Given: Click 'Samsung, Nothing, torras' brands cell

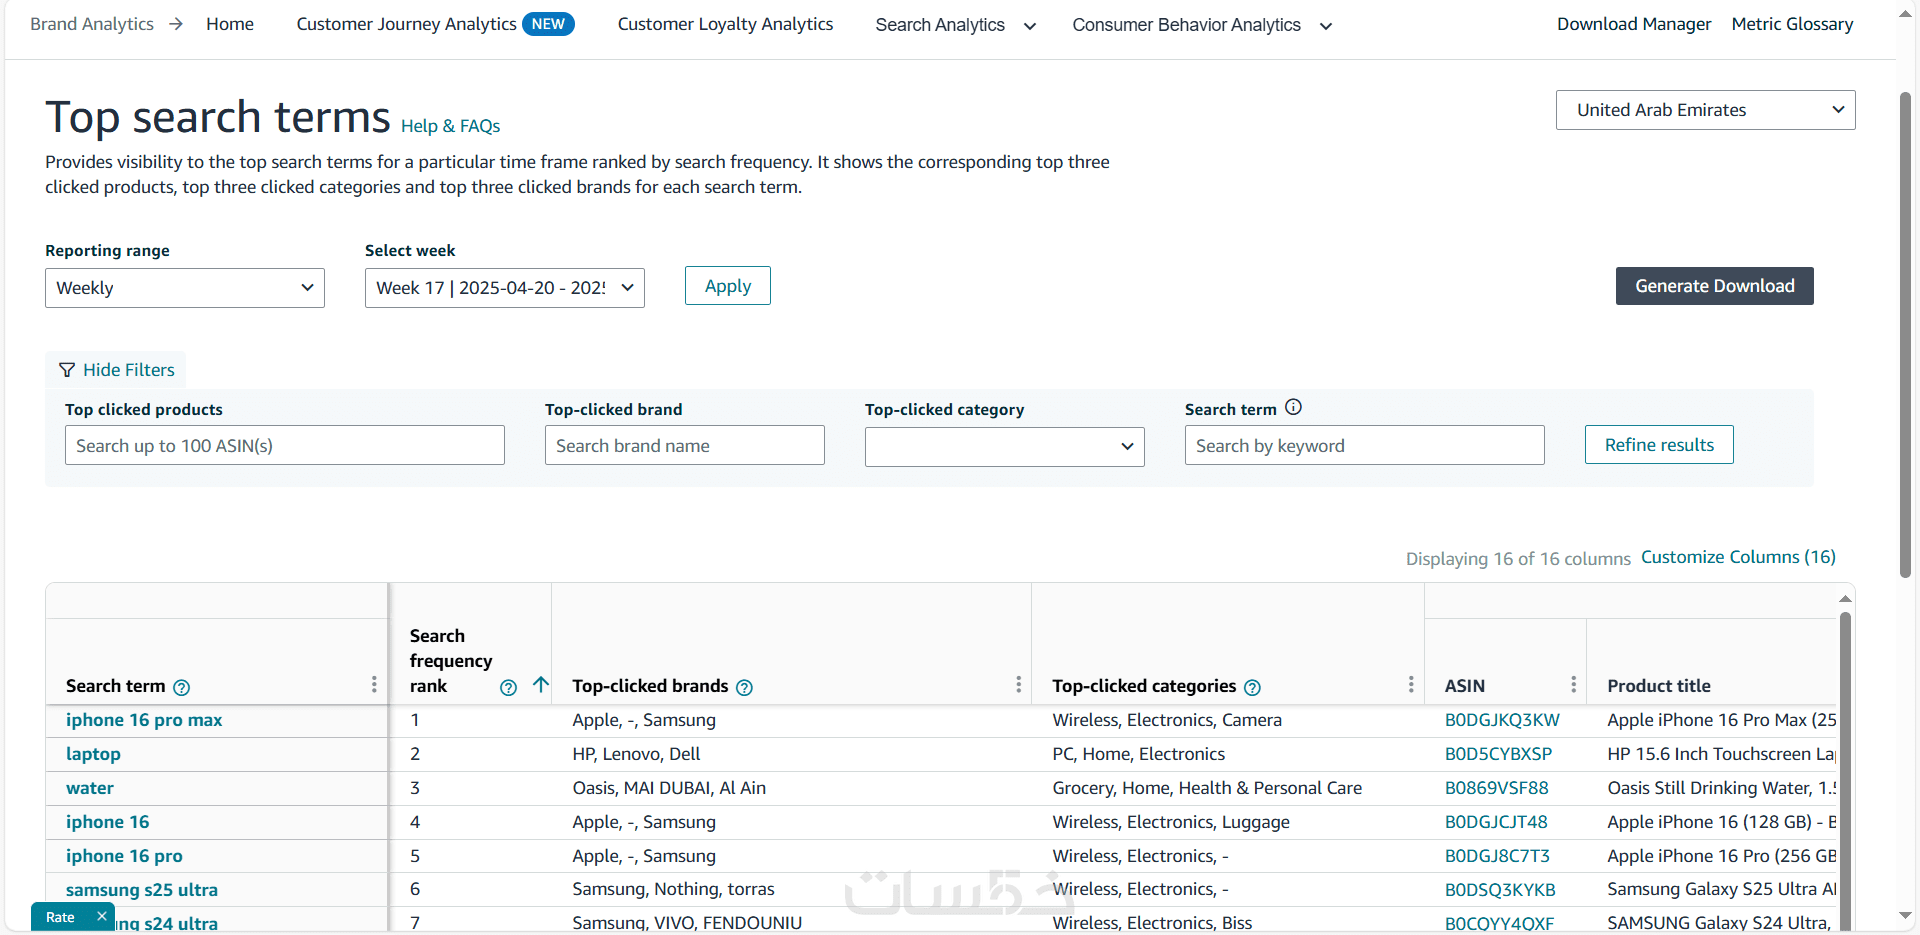Looking at the screenshot, I should 673,889.
